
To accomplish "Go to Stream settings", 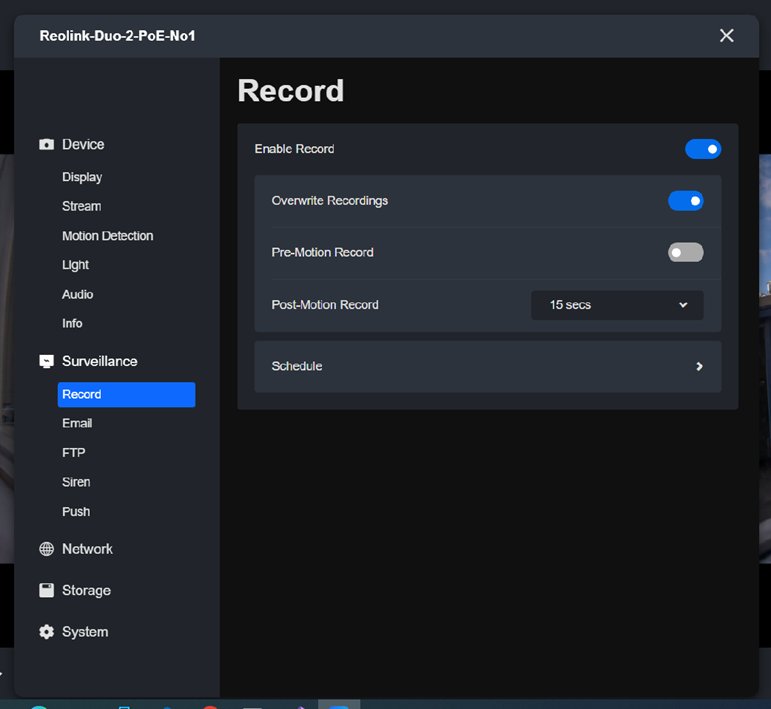I will tap(82, 206).
